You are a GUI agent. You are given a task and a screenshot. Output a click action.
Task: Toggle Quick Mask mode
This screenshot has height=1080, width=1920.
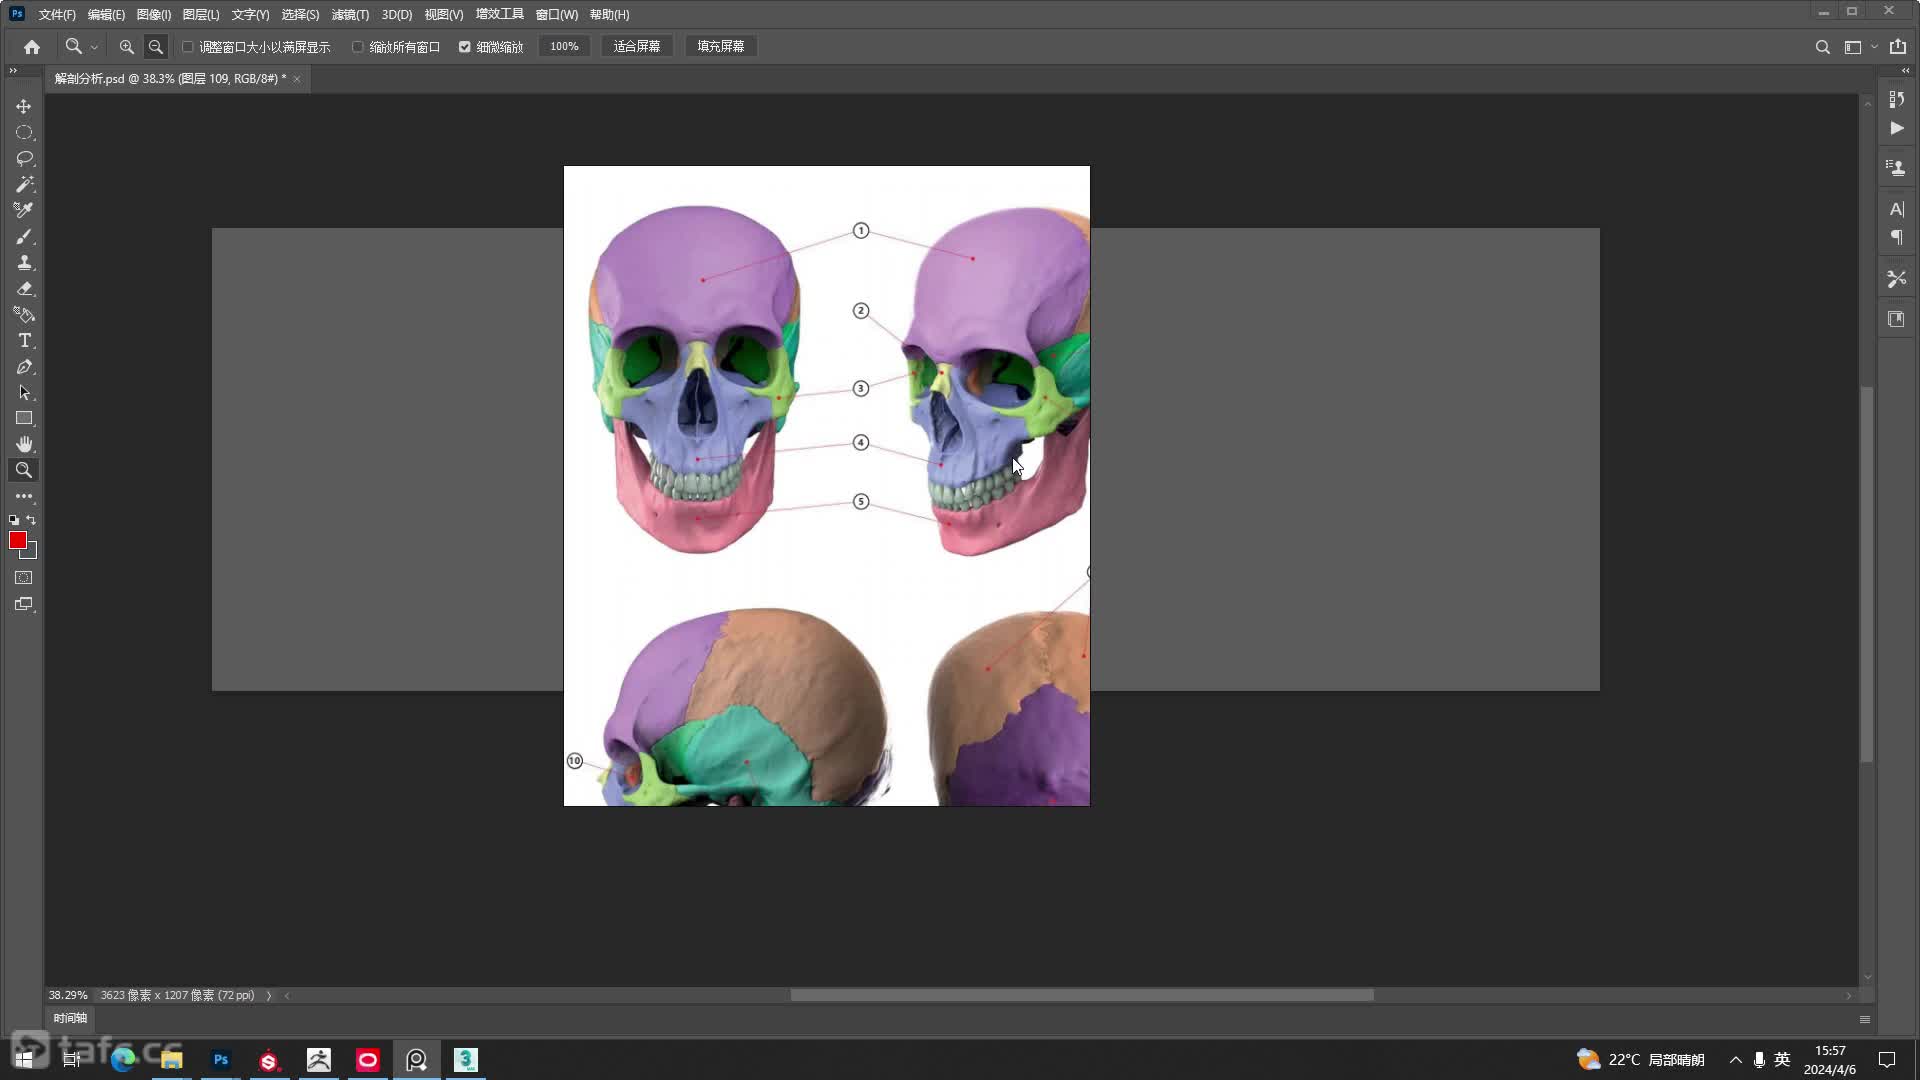click(x=24, y=578)
